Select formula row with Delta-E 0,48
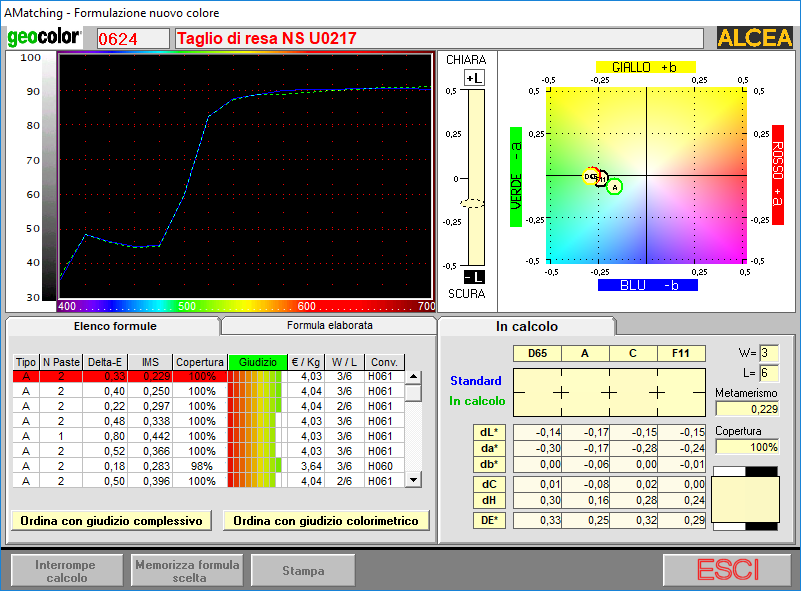The width and height of the screenshot is (801, 591). (208, 421)
